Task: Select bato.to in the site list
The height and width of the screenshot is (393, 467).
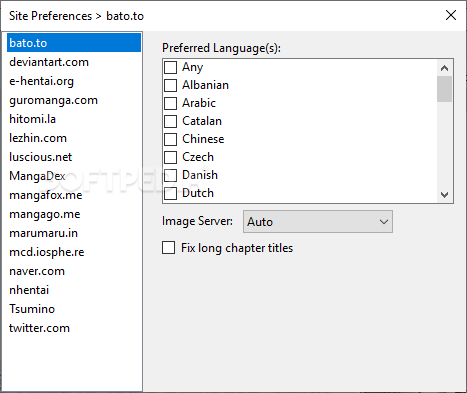Action: (x=74, y=43)
